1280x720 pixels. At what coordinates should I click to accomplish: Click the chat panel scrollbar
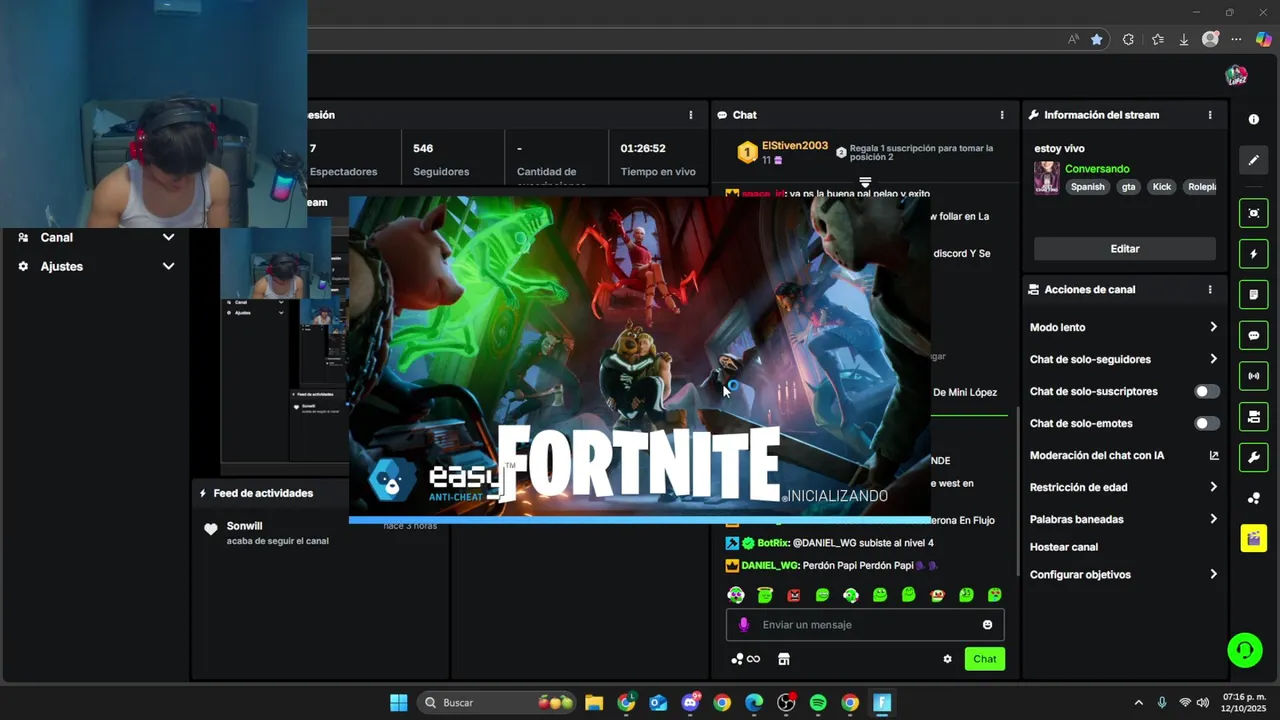tap(1017, 490)
